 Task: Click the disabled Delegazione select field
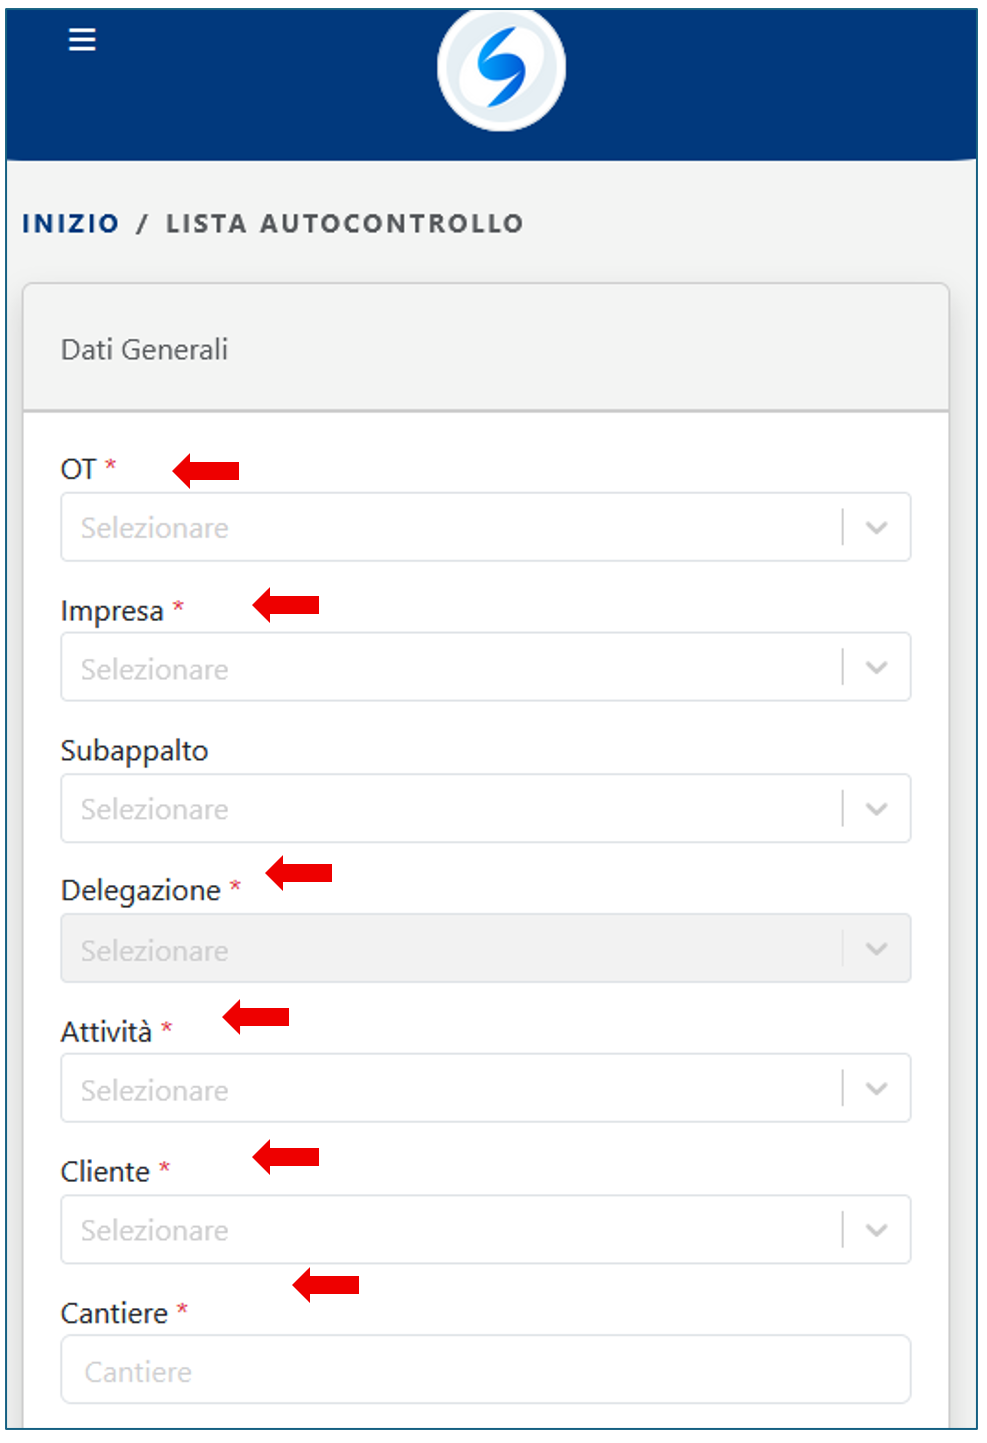450,948
